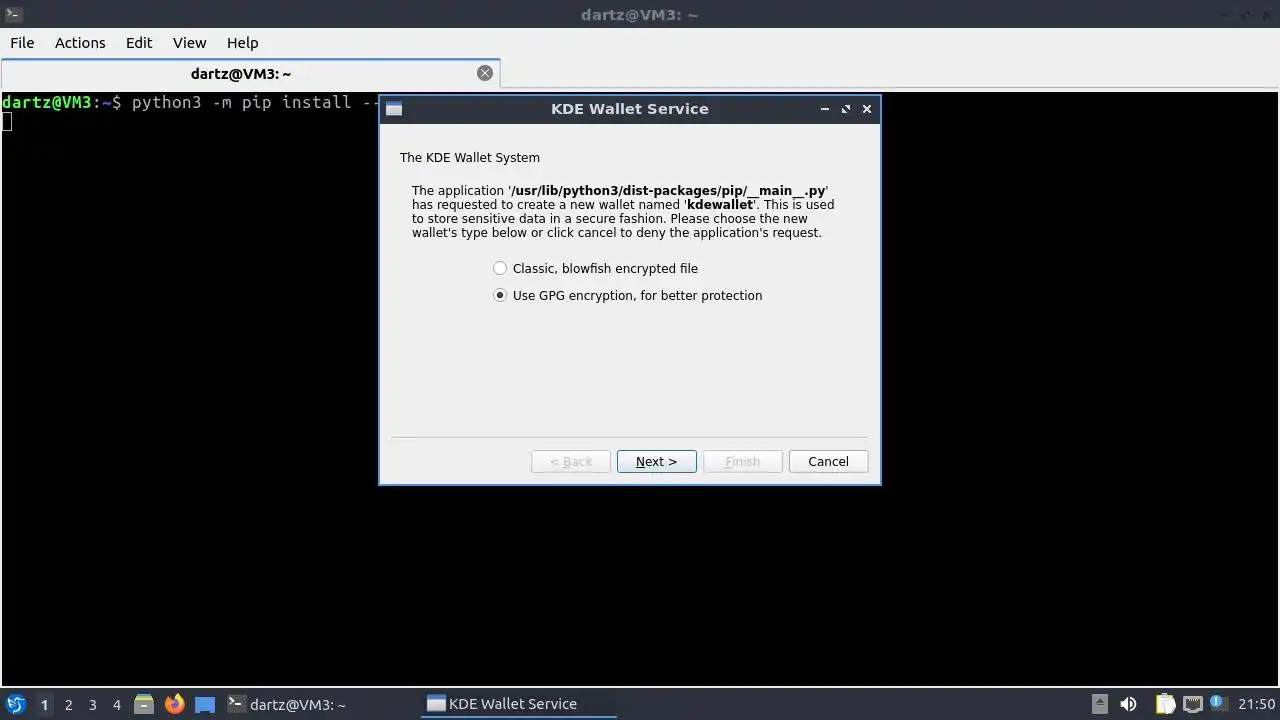Screen dimensions: 1280x720
Task: Click the terminal window icon in the title bar
Action: click(x=13, y=14)
